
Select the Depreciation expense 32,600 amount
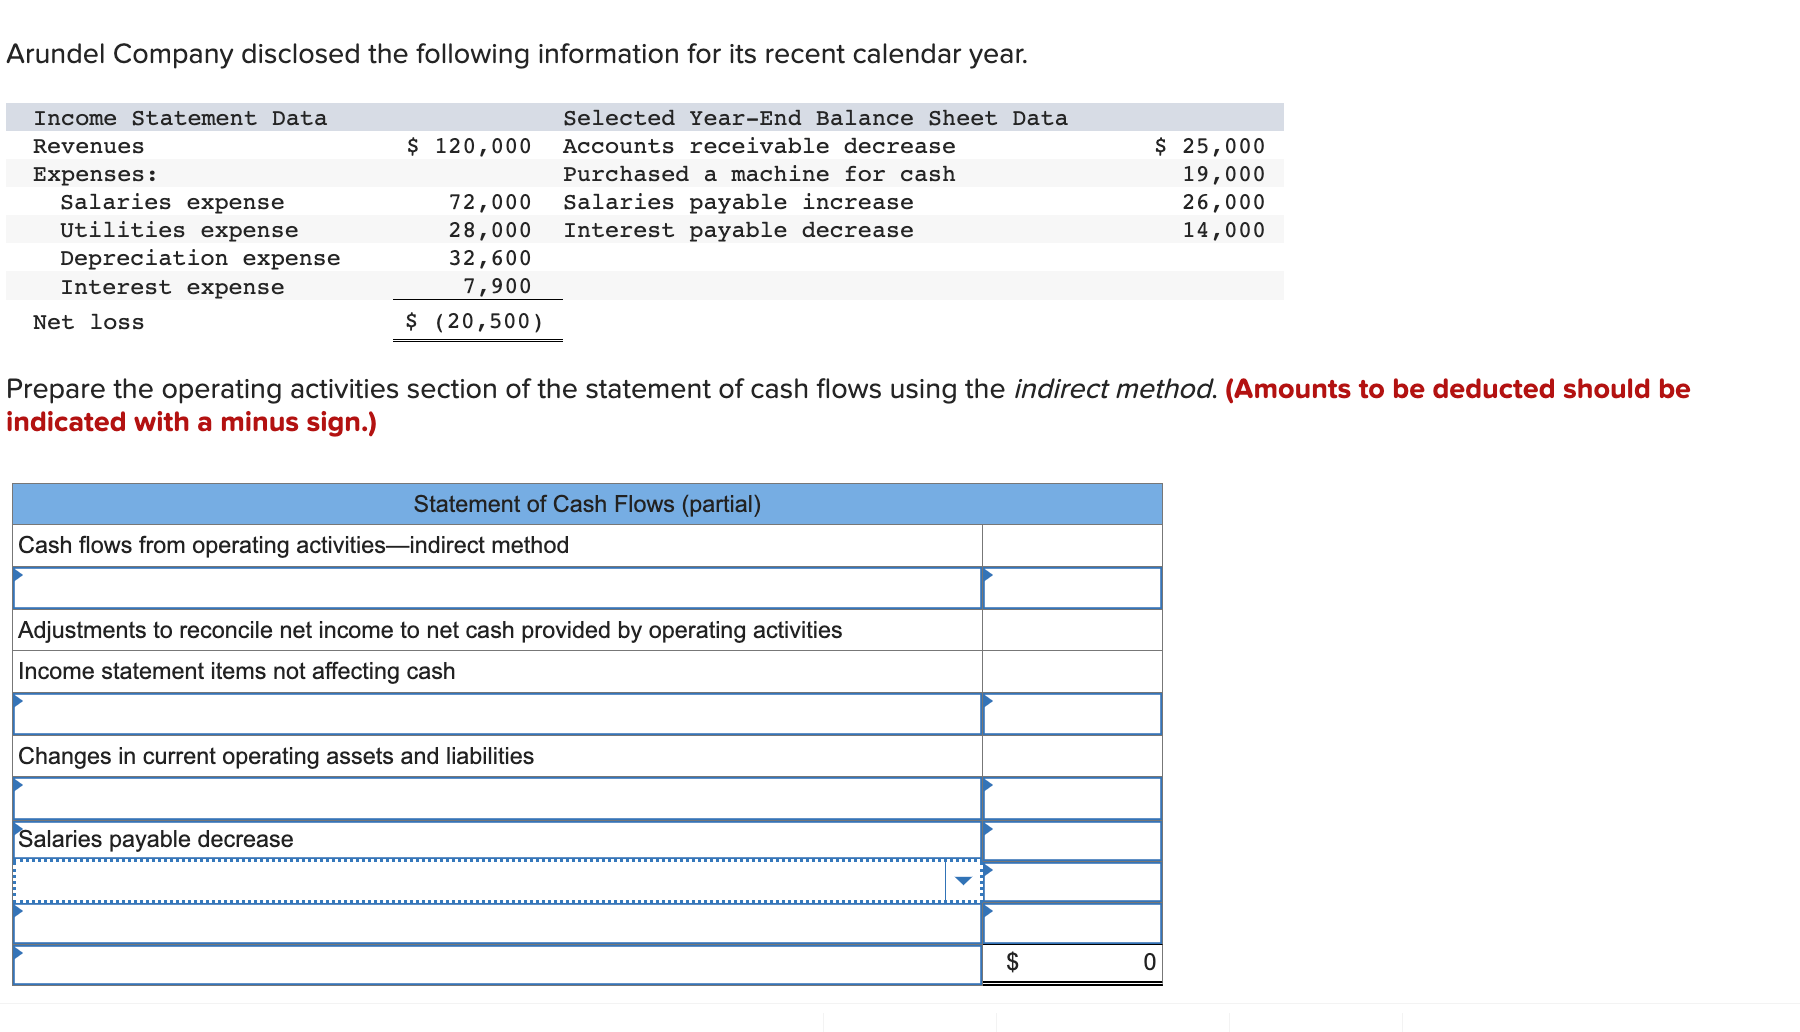(x=489, y=258)
